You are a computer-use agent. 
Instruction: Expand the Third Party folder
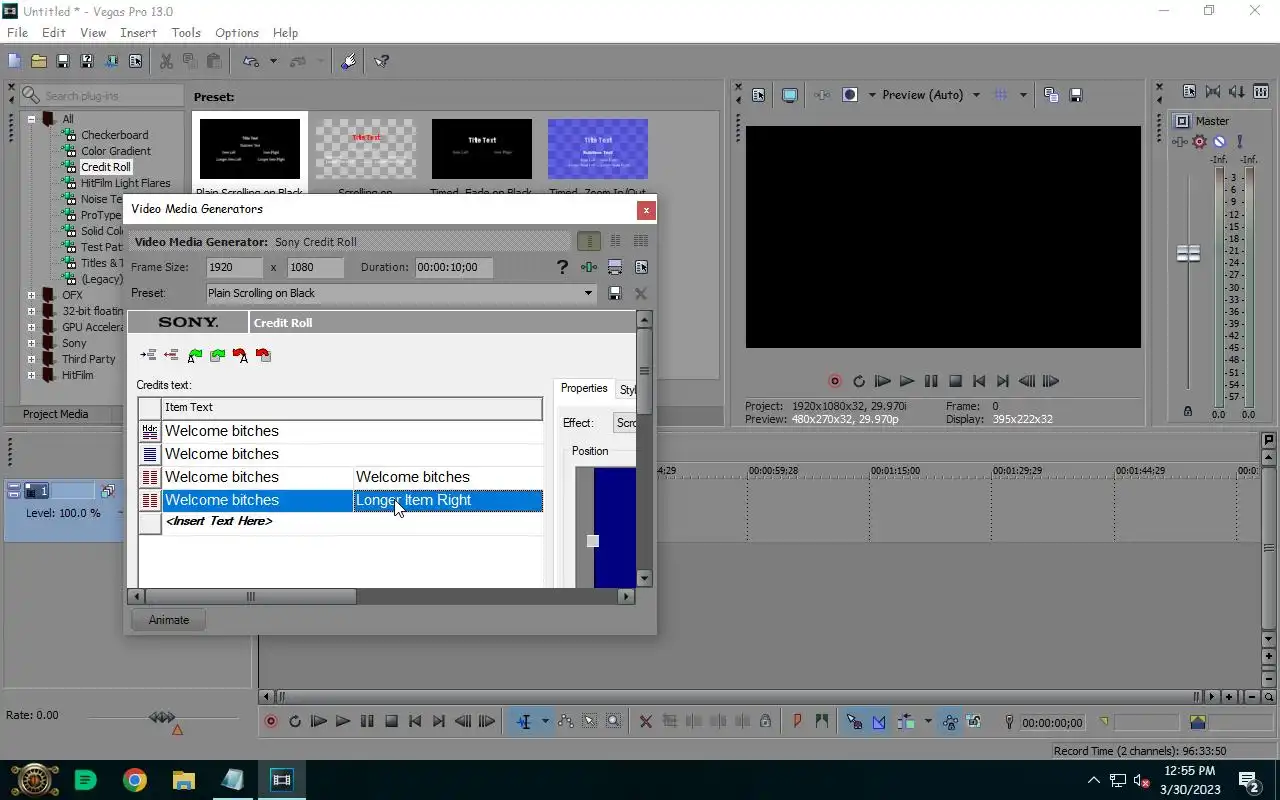(x=32, y=359)
